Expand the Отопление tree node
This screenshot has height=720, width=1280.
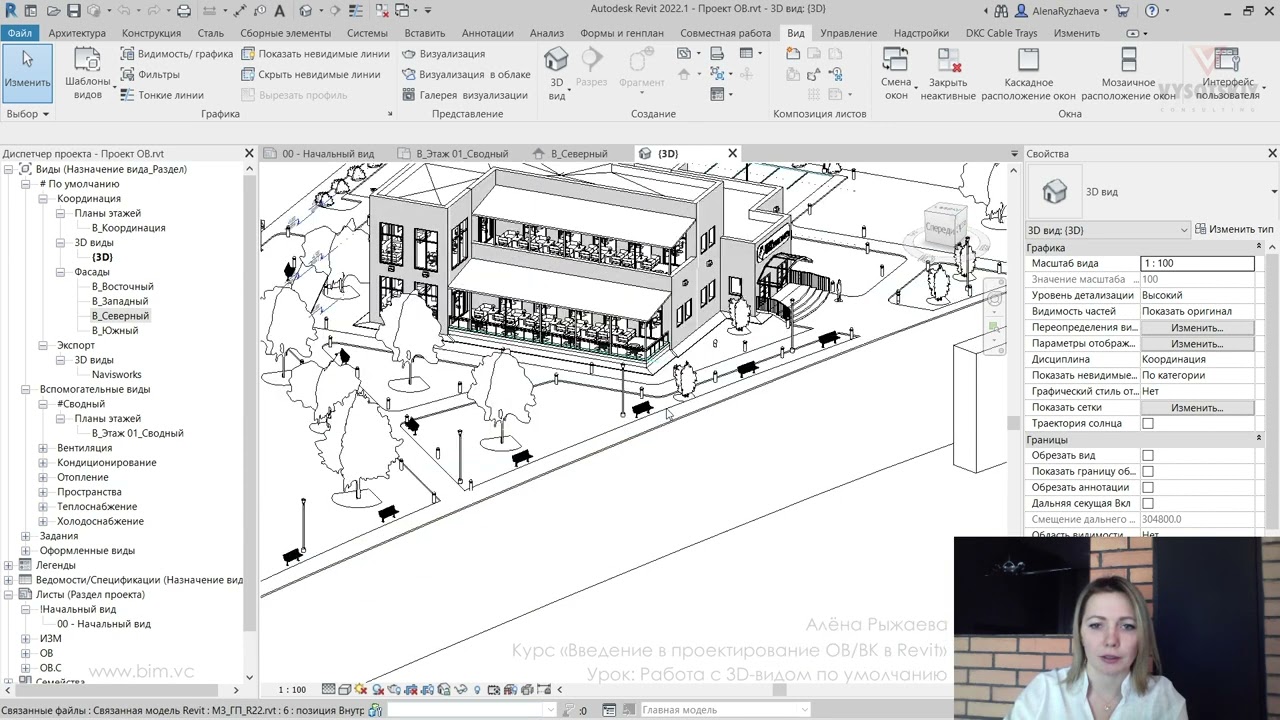tap(43, 478)
